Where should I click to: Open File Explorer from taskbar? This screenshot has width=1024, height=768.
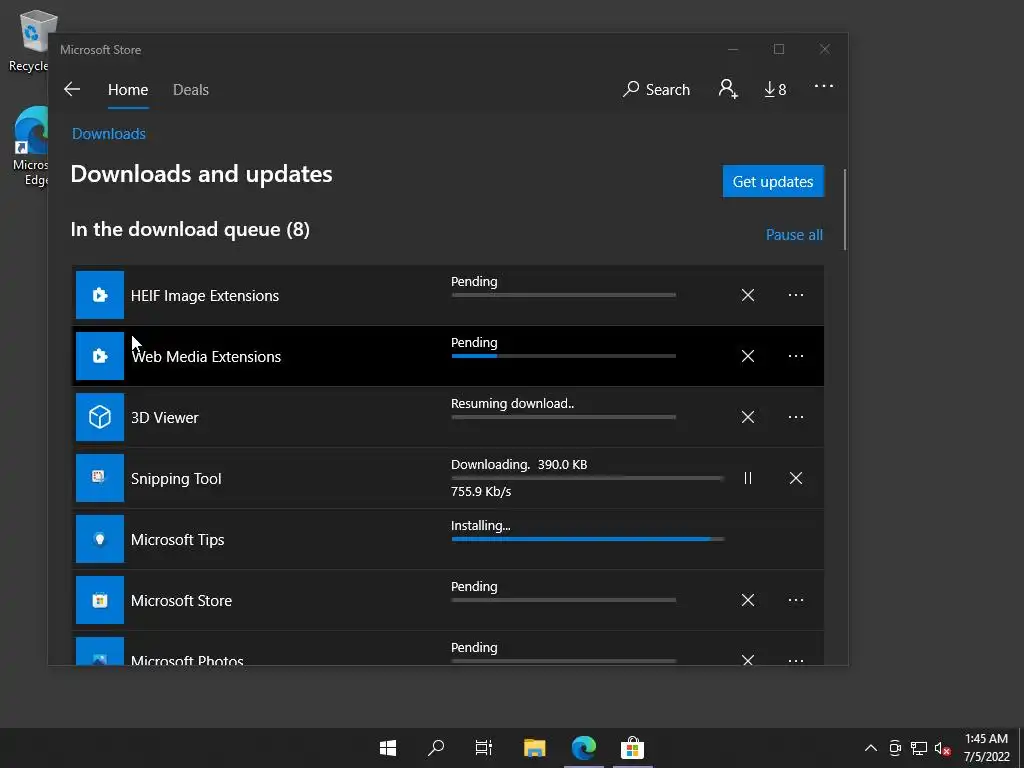pos(534,748)
